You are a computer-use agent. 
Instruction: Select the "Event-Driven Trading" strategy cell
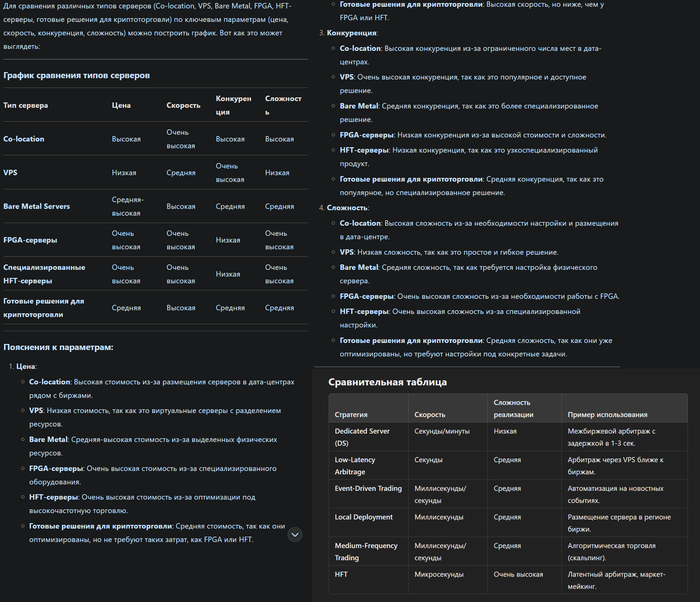pos(369,489)
